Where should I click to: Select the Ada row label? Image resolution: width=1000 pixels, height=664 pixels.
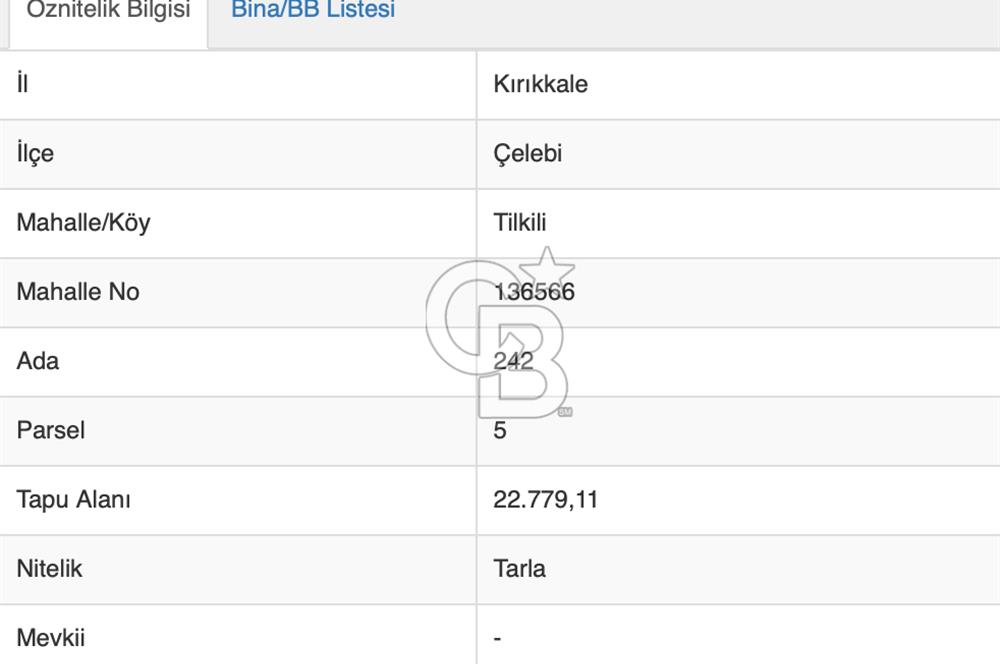[x=35, y=361]
